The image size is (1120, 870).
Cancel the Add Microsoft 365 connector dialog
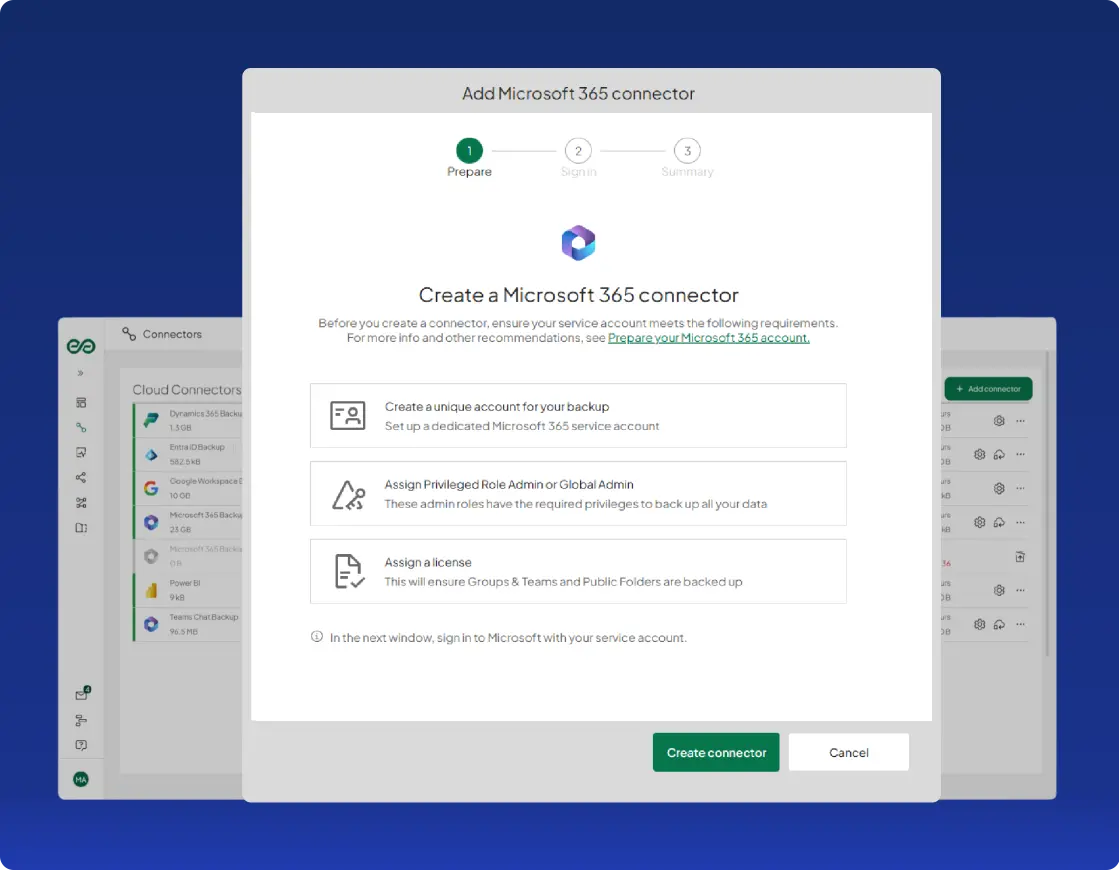coord(849,752)
